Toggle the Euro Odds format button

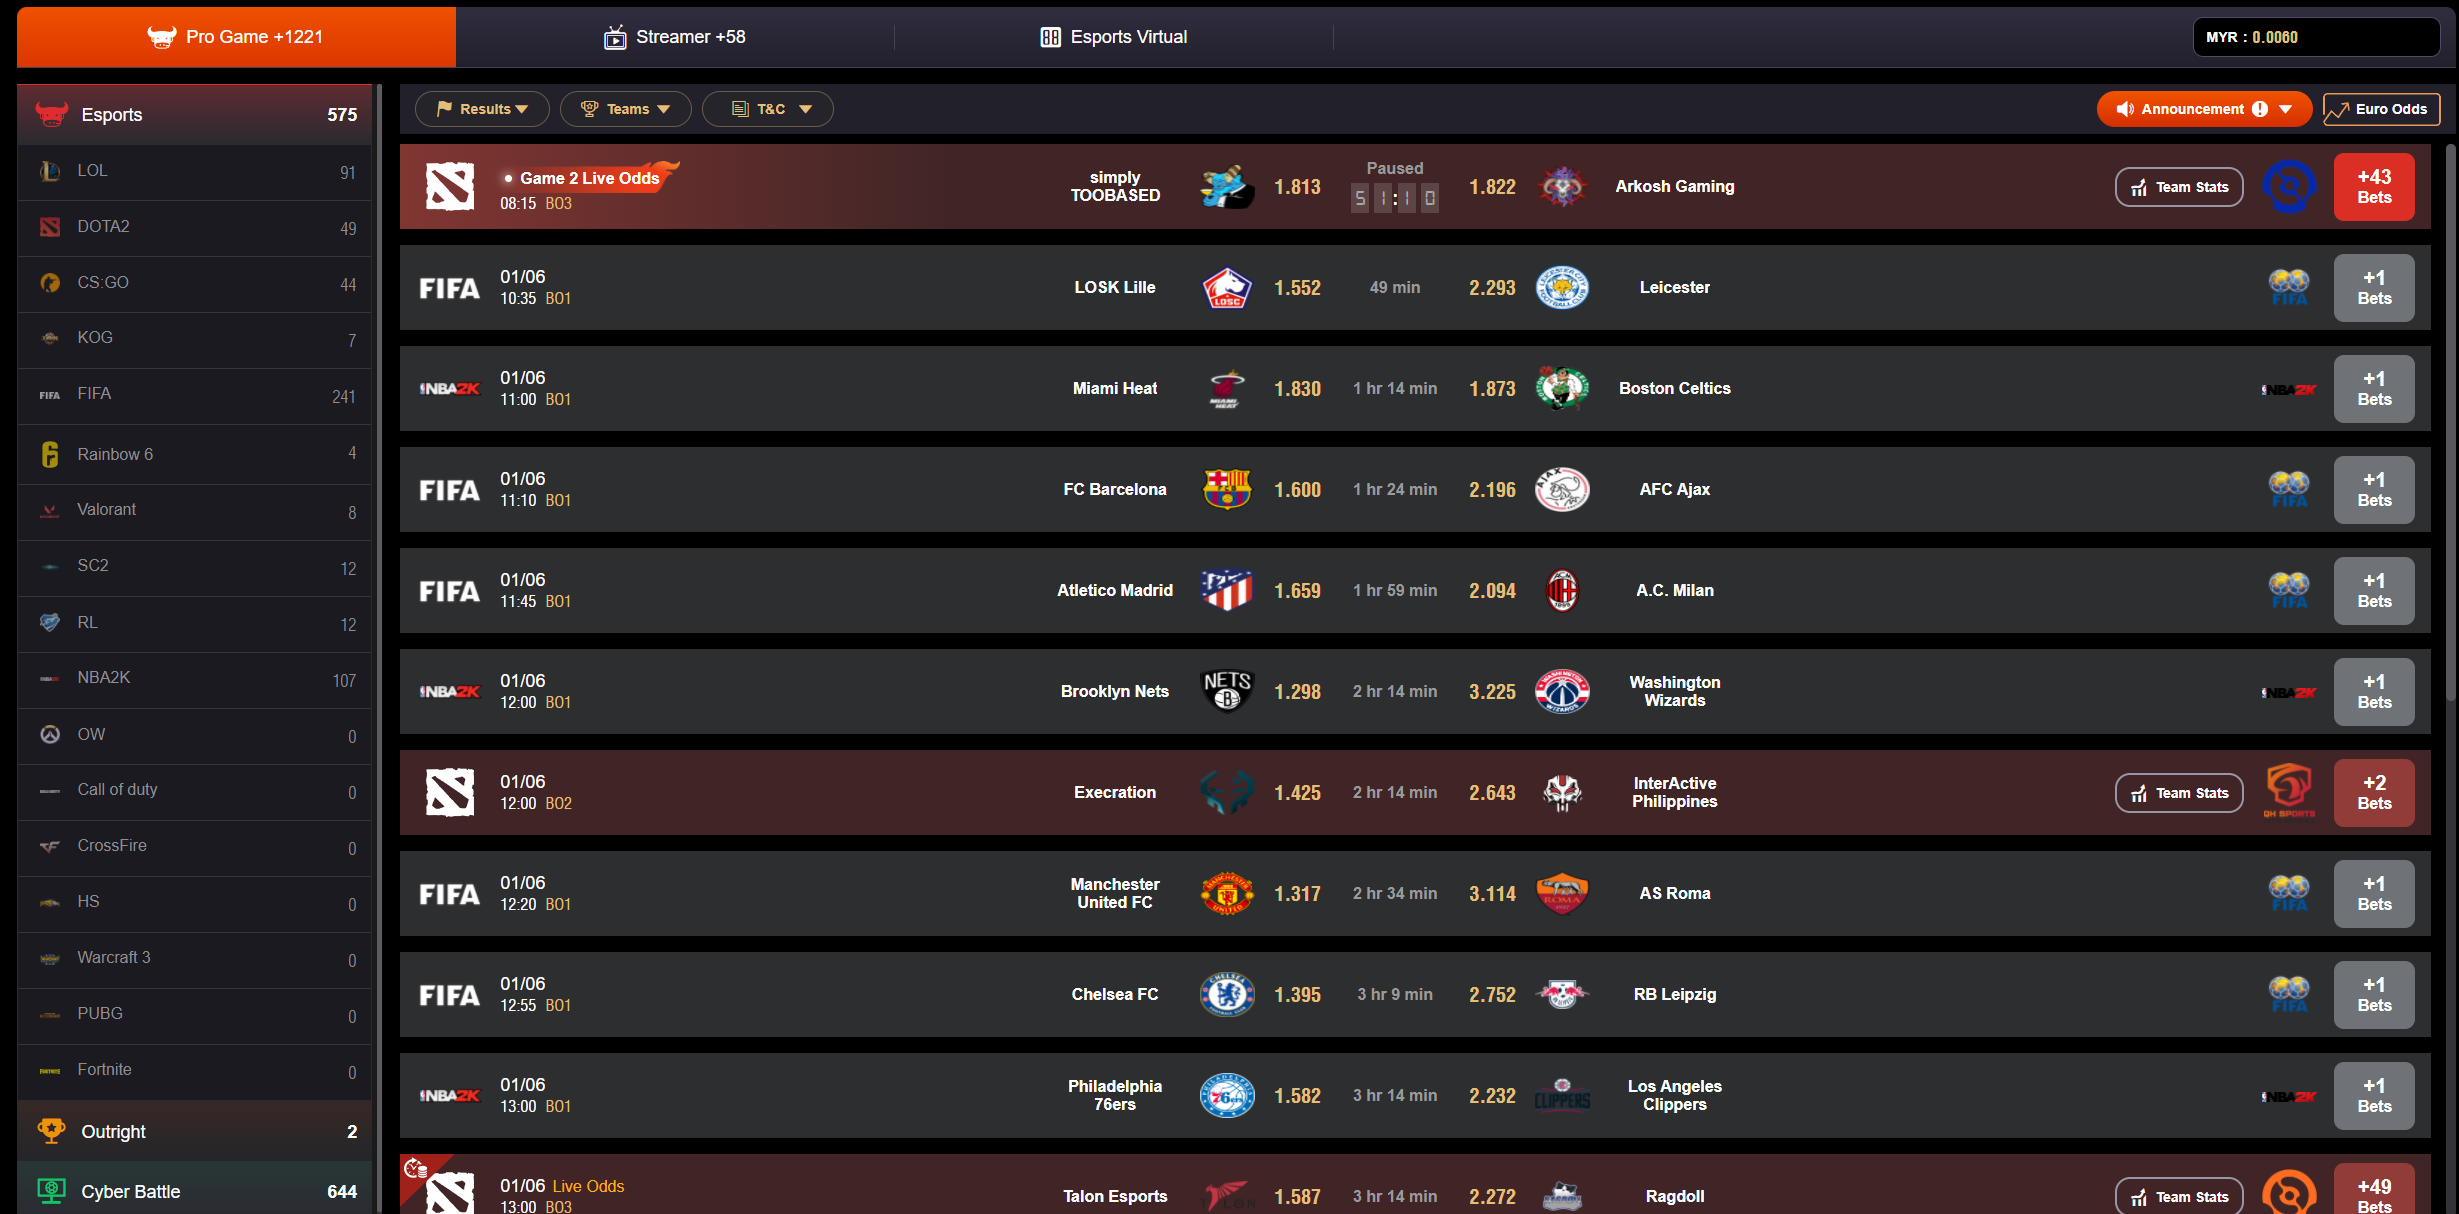point(2380,109)
